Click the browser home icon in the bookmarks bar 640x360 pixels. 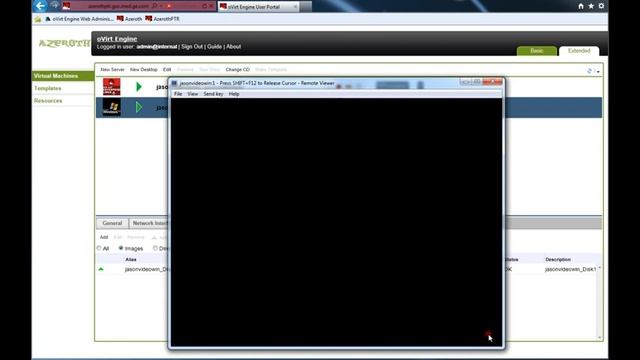coord(38,19)
